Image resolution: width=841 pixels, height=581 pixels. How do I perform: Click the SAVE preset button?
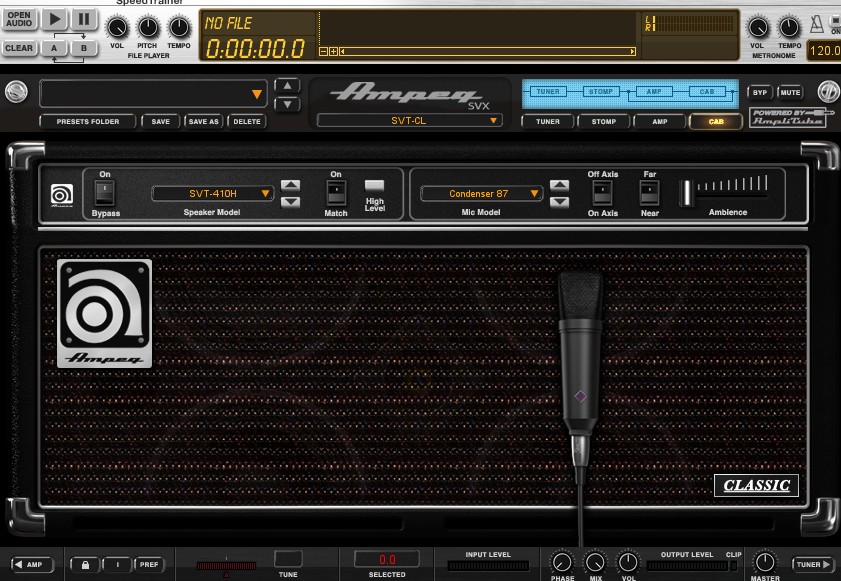pyautogui.click(x=160, y=122)
